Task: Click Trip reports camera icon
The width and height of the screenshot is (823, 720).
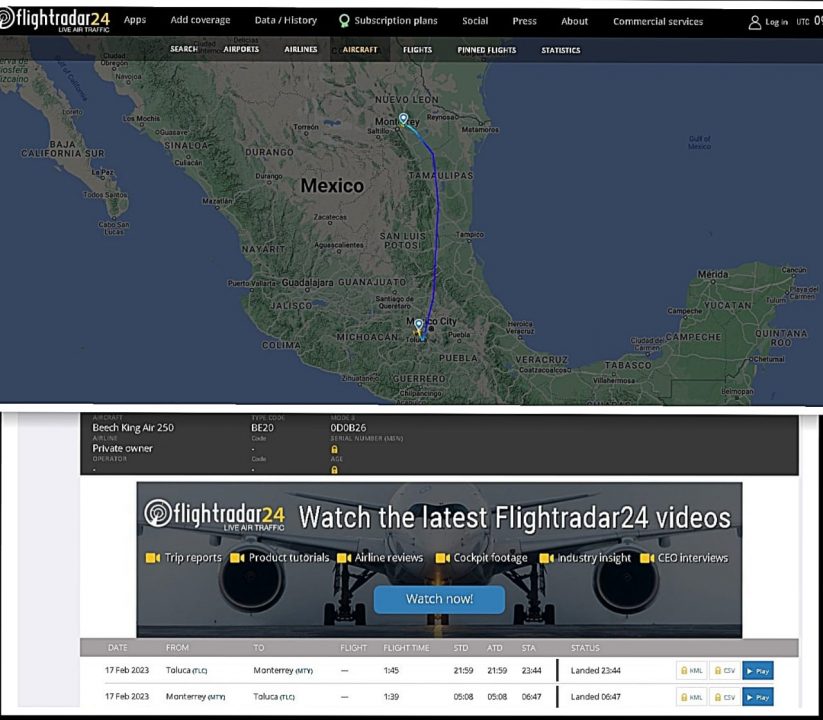Action: pyautogui.click(x=153, y=558)
